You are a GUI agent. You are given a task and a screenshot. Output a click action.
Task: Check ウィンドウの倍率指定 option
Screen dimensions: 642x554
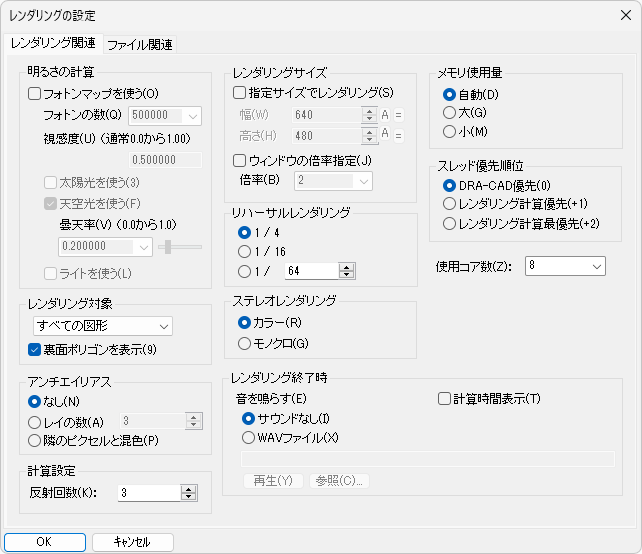pyautogui.click(x=239, y=160)
